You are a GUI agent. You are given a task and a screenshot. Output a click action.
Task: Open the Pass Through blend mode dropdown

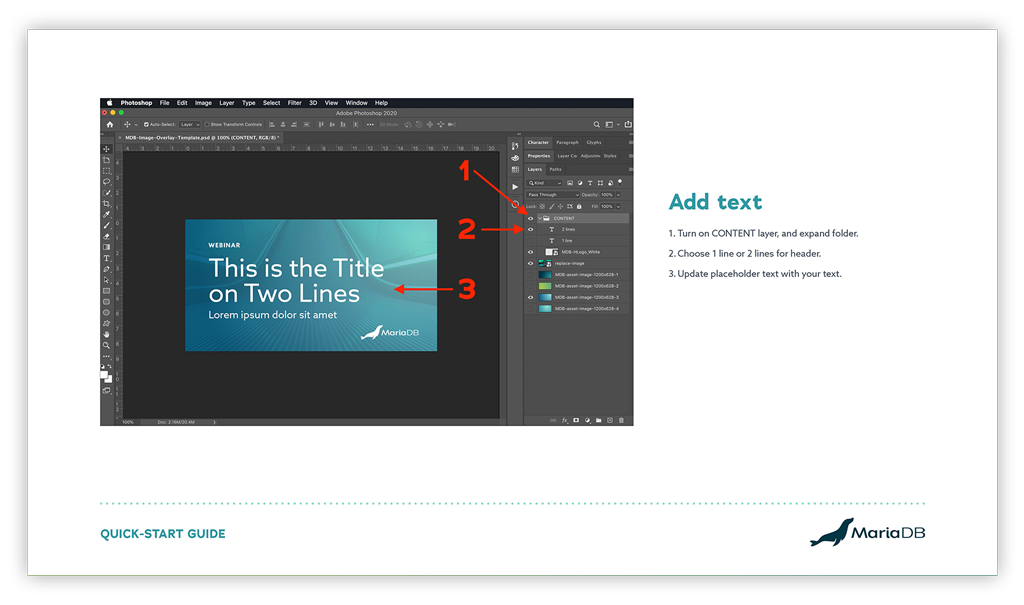click(553, 195)
